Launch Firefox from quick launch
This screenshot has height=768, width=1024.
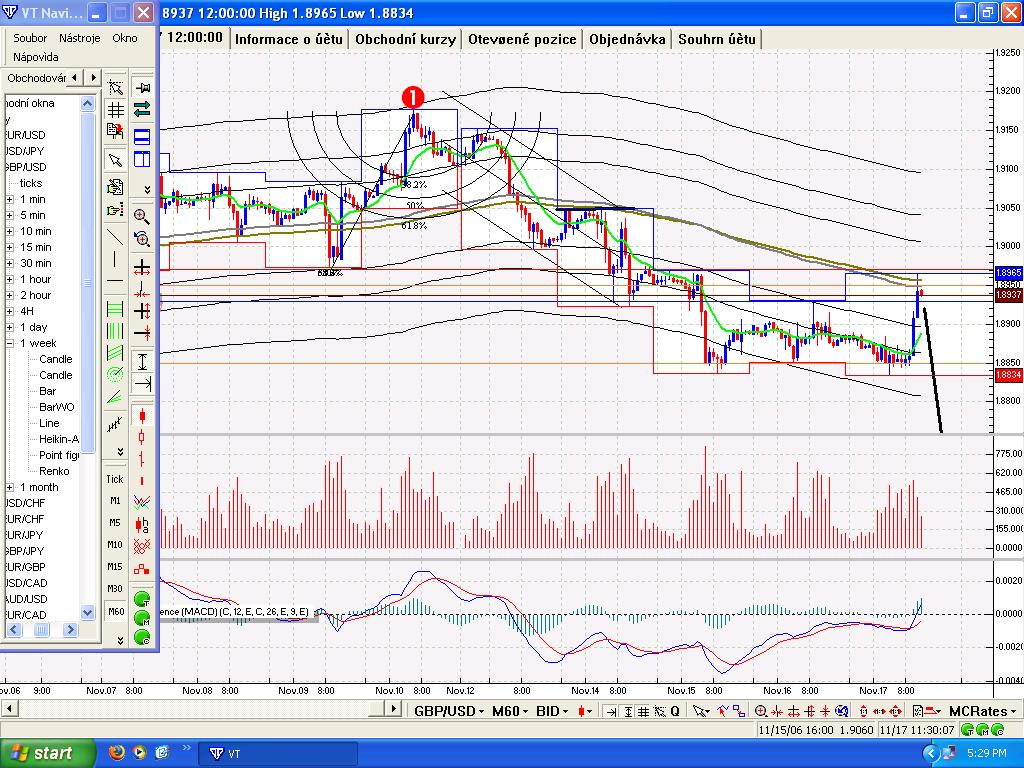[116, 753]
